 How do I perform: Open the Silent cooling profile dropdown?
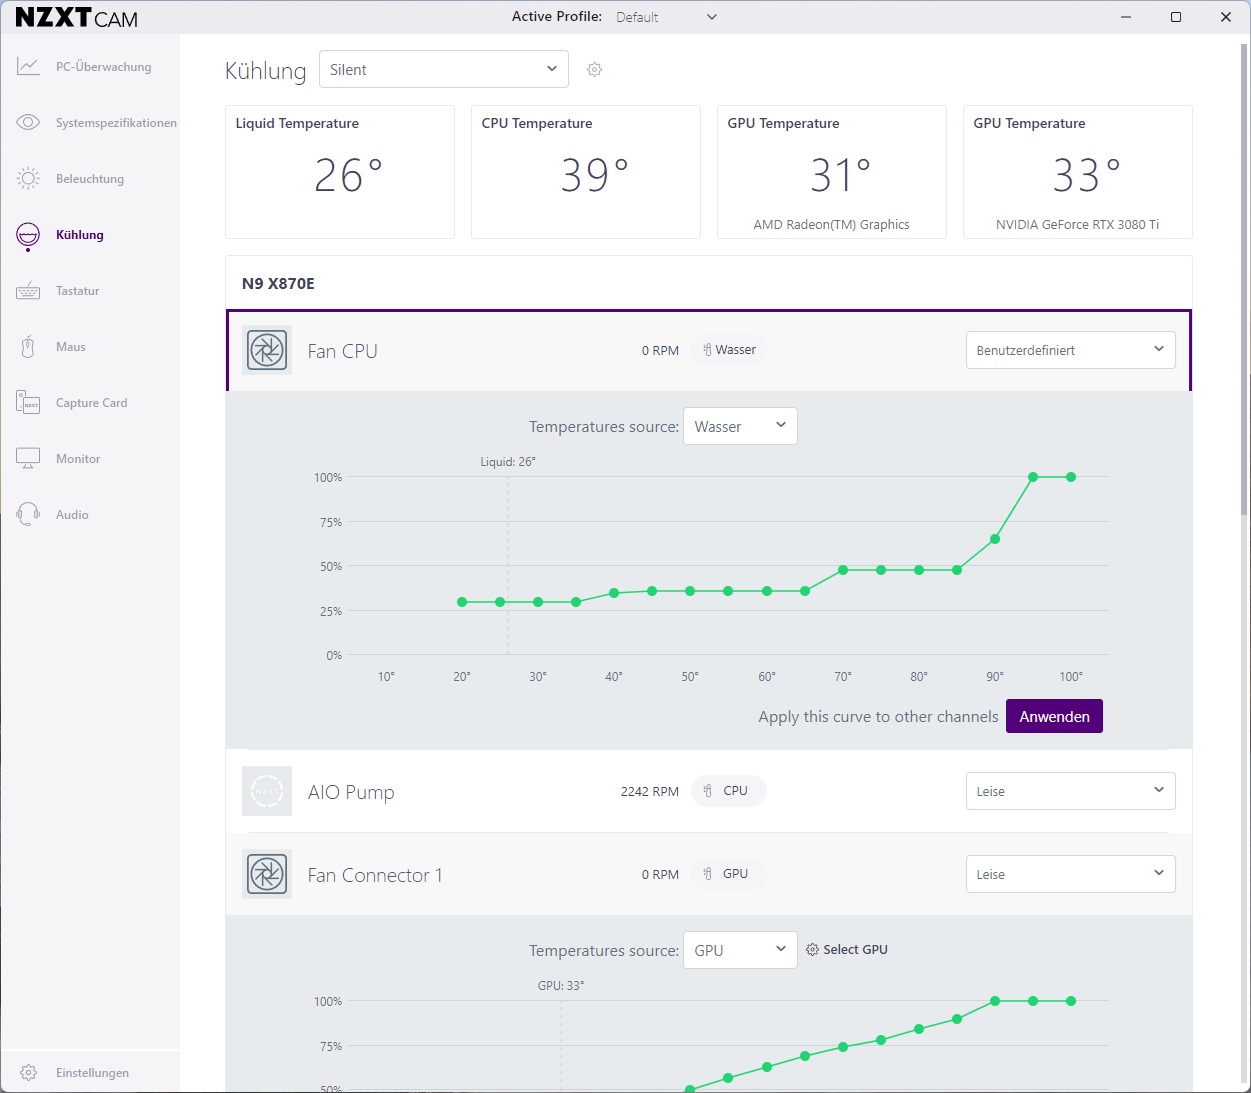[x=444, y=69]
